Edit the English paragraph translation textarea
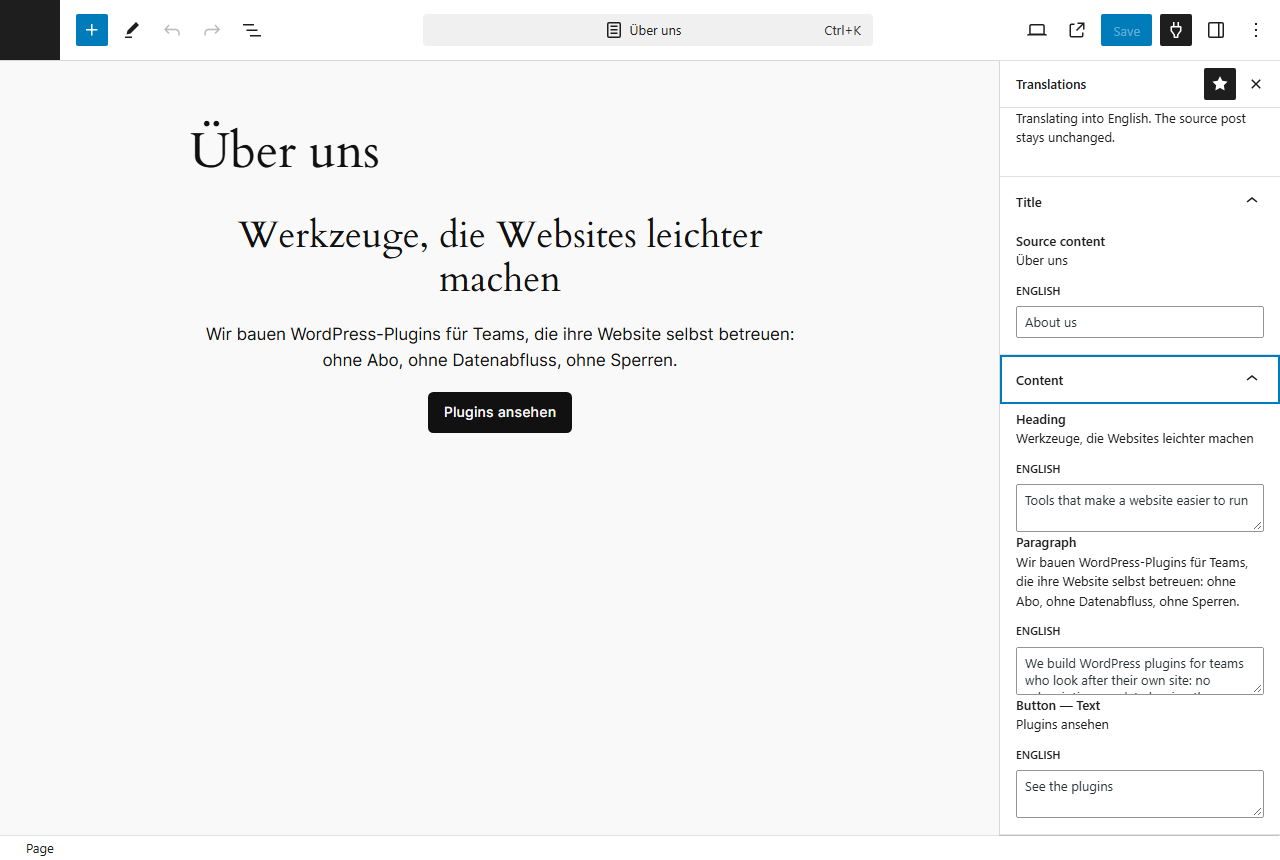Image resolution: width=1280 pixels, height=860 pixels. tap(1140, 671)
